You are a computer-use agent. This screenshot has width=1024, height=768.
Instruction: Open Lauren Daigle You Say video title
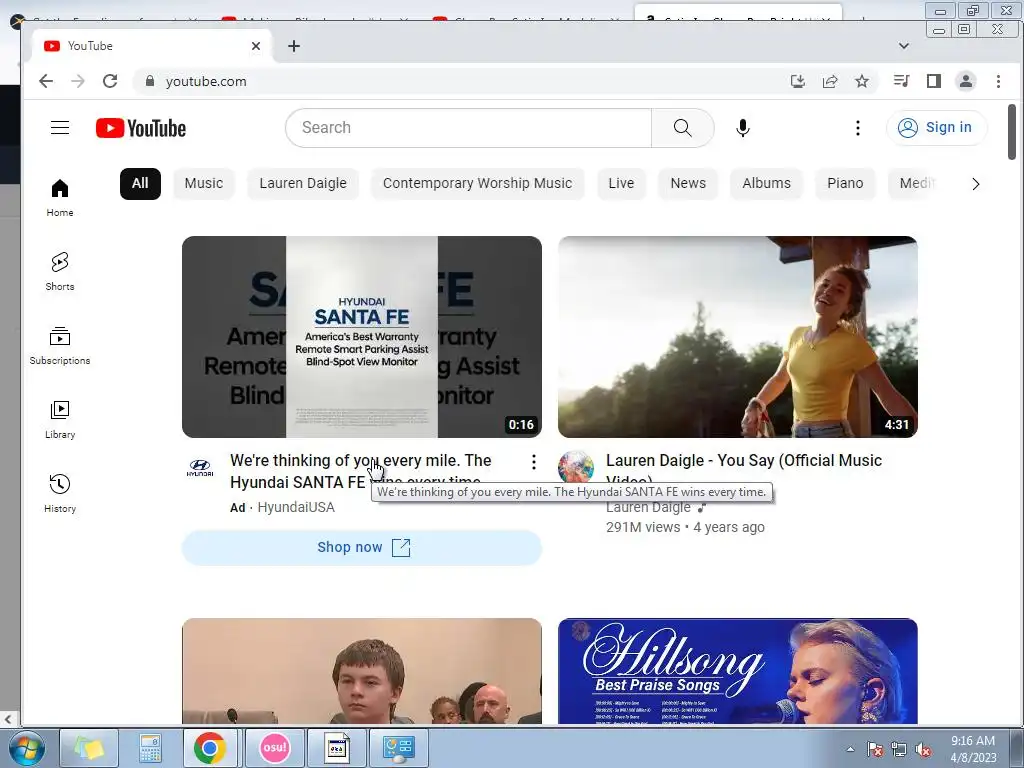click(744, 460)
